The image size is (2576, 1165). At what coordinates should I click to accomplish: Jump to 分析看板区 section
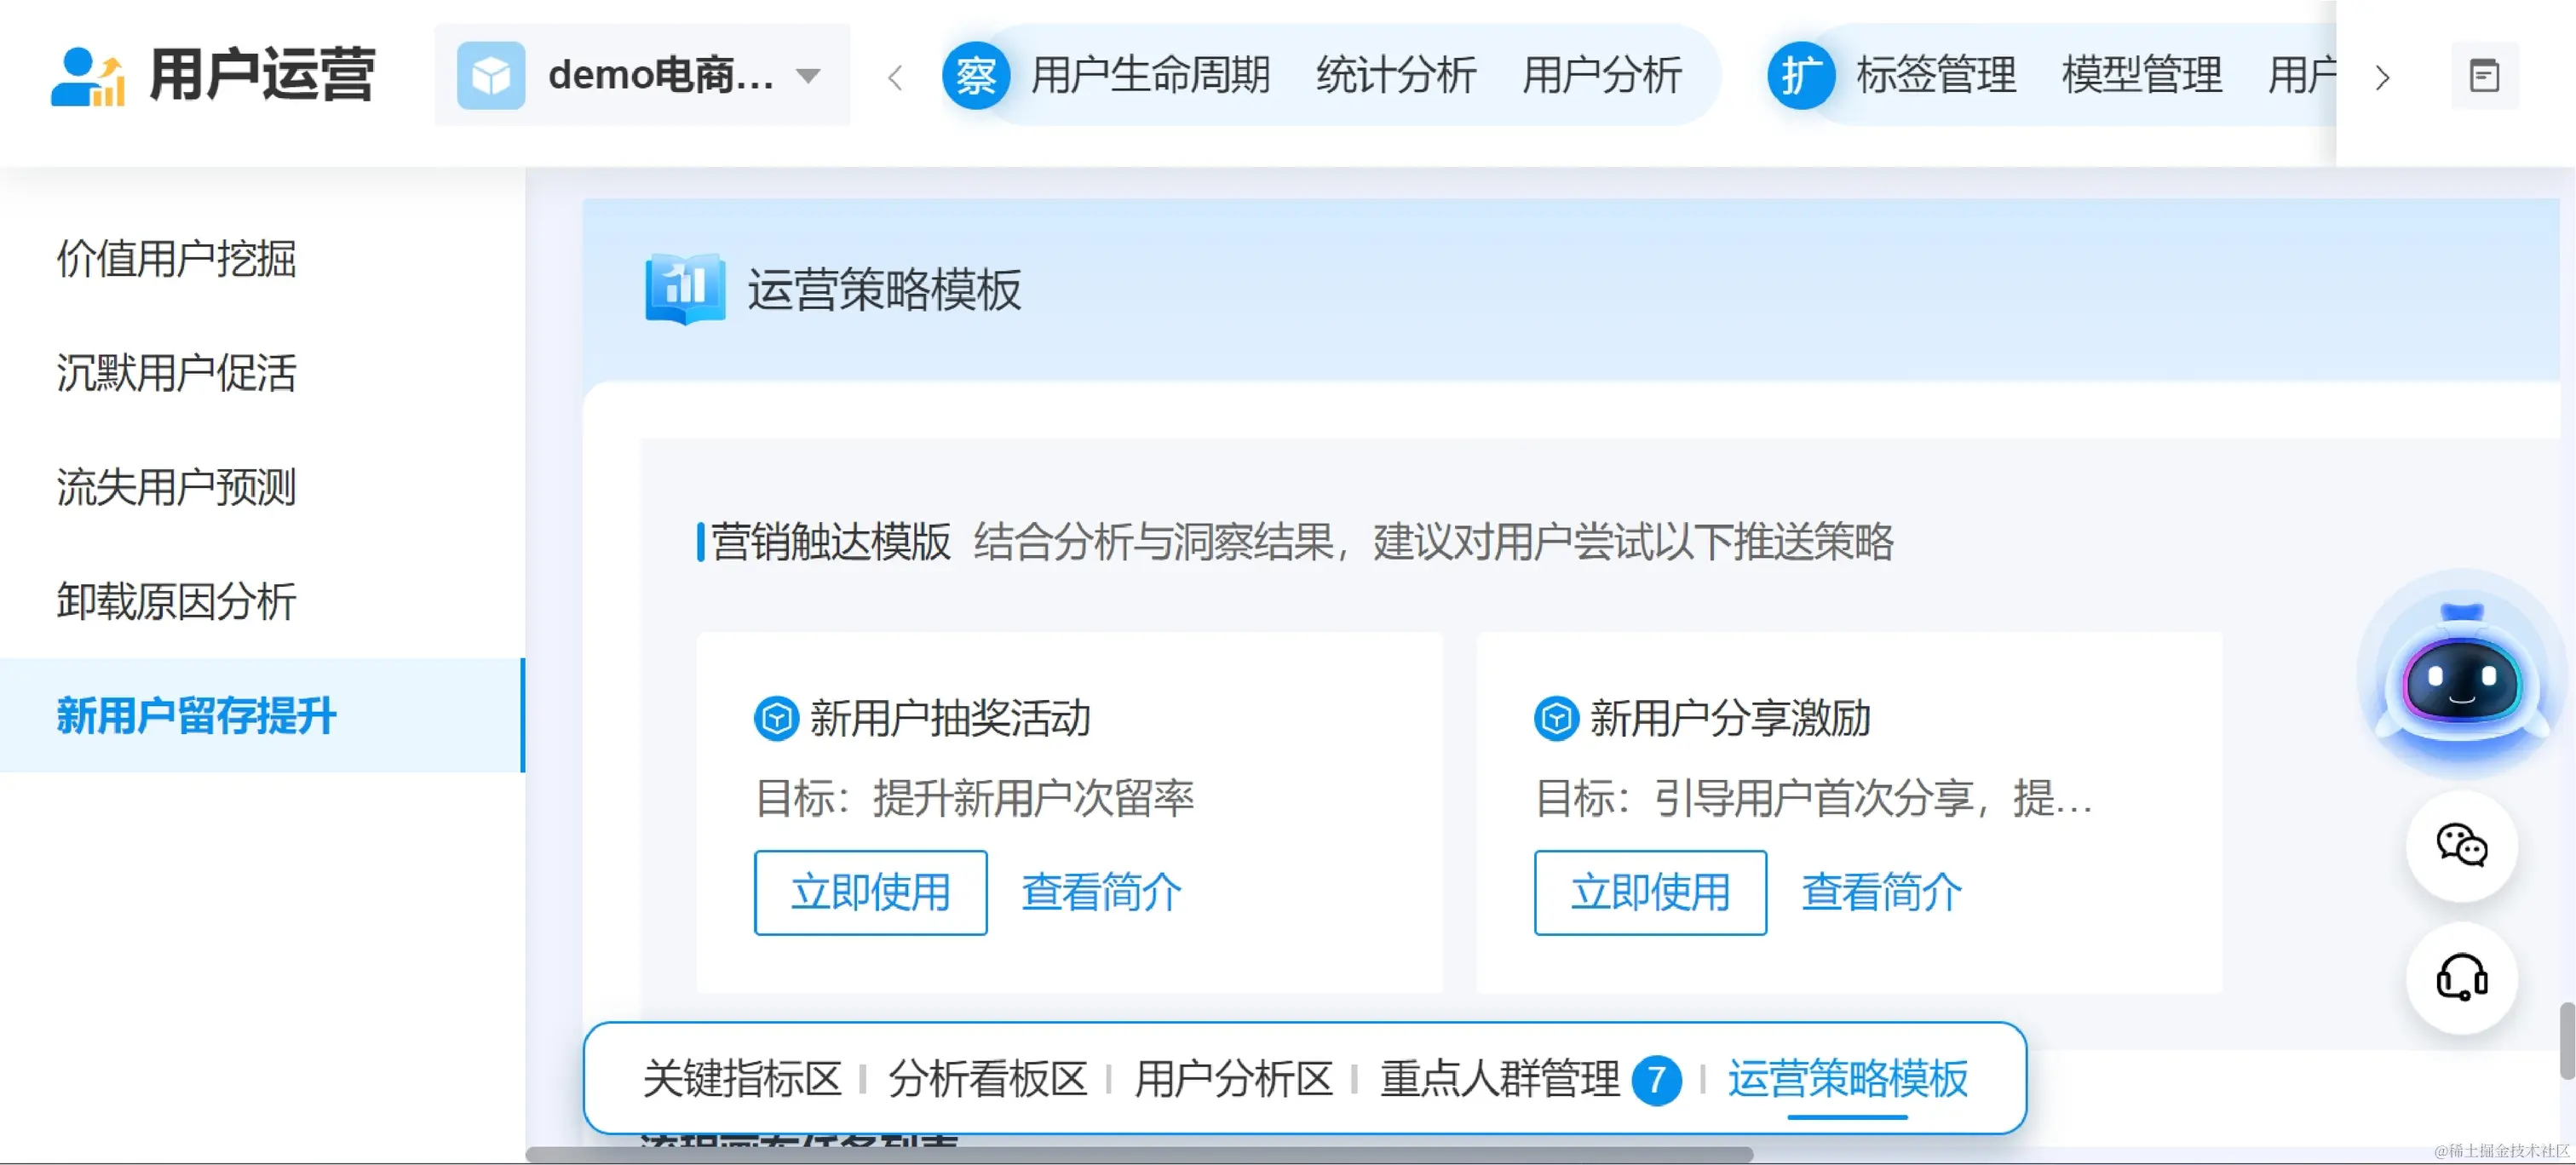988,1079
